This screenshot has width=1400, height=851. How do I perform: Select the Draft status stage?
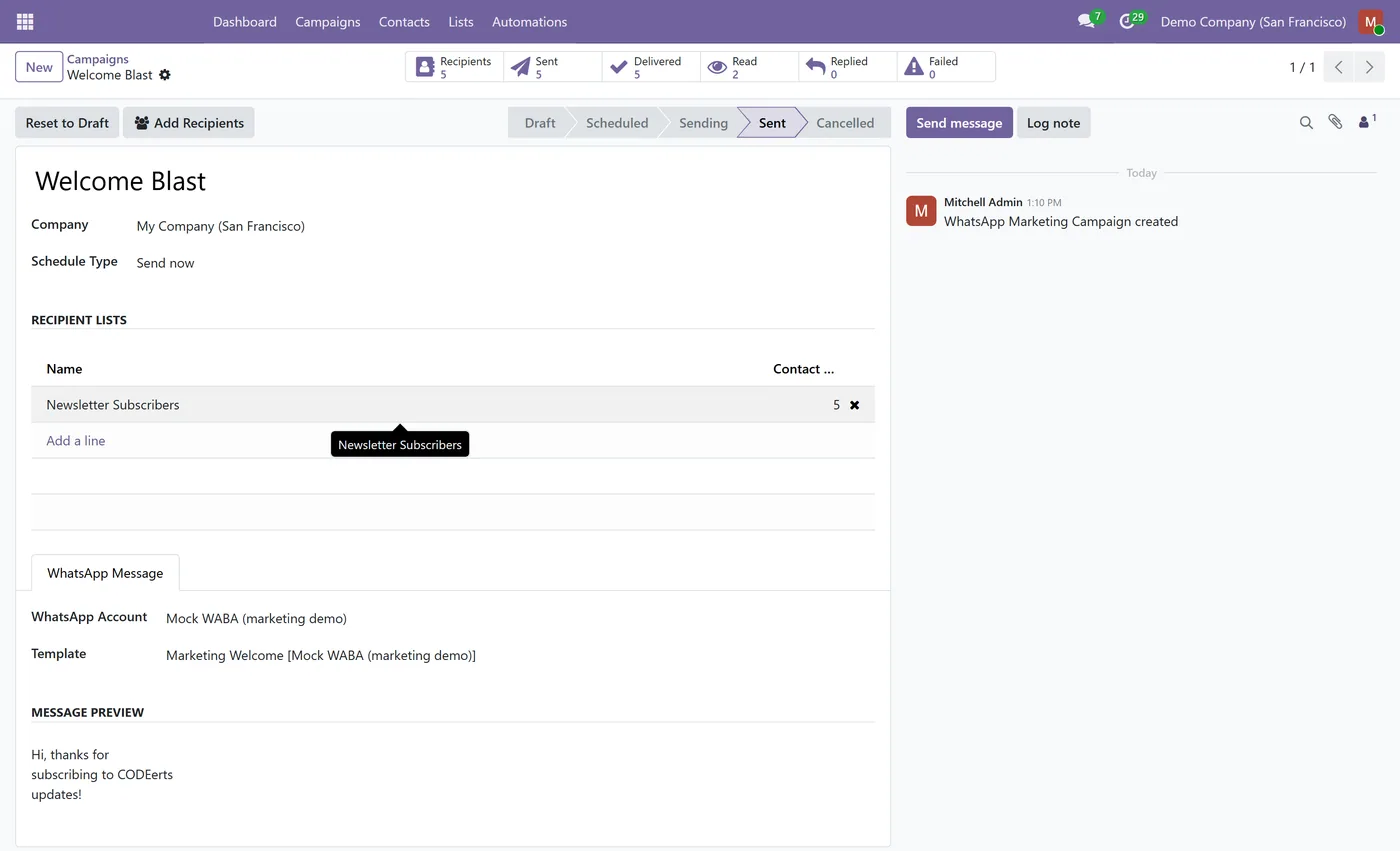tap(539, 123)
